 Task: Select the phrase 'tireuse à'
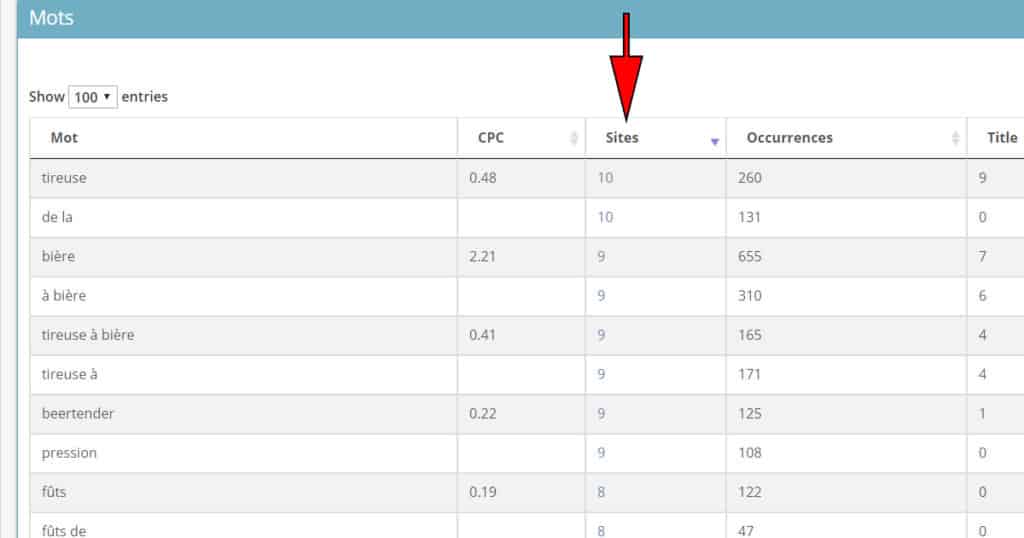69,374
